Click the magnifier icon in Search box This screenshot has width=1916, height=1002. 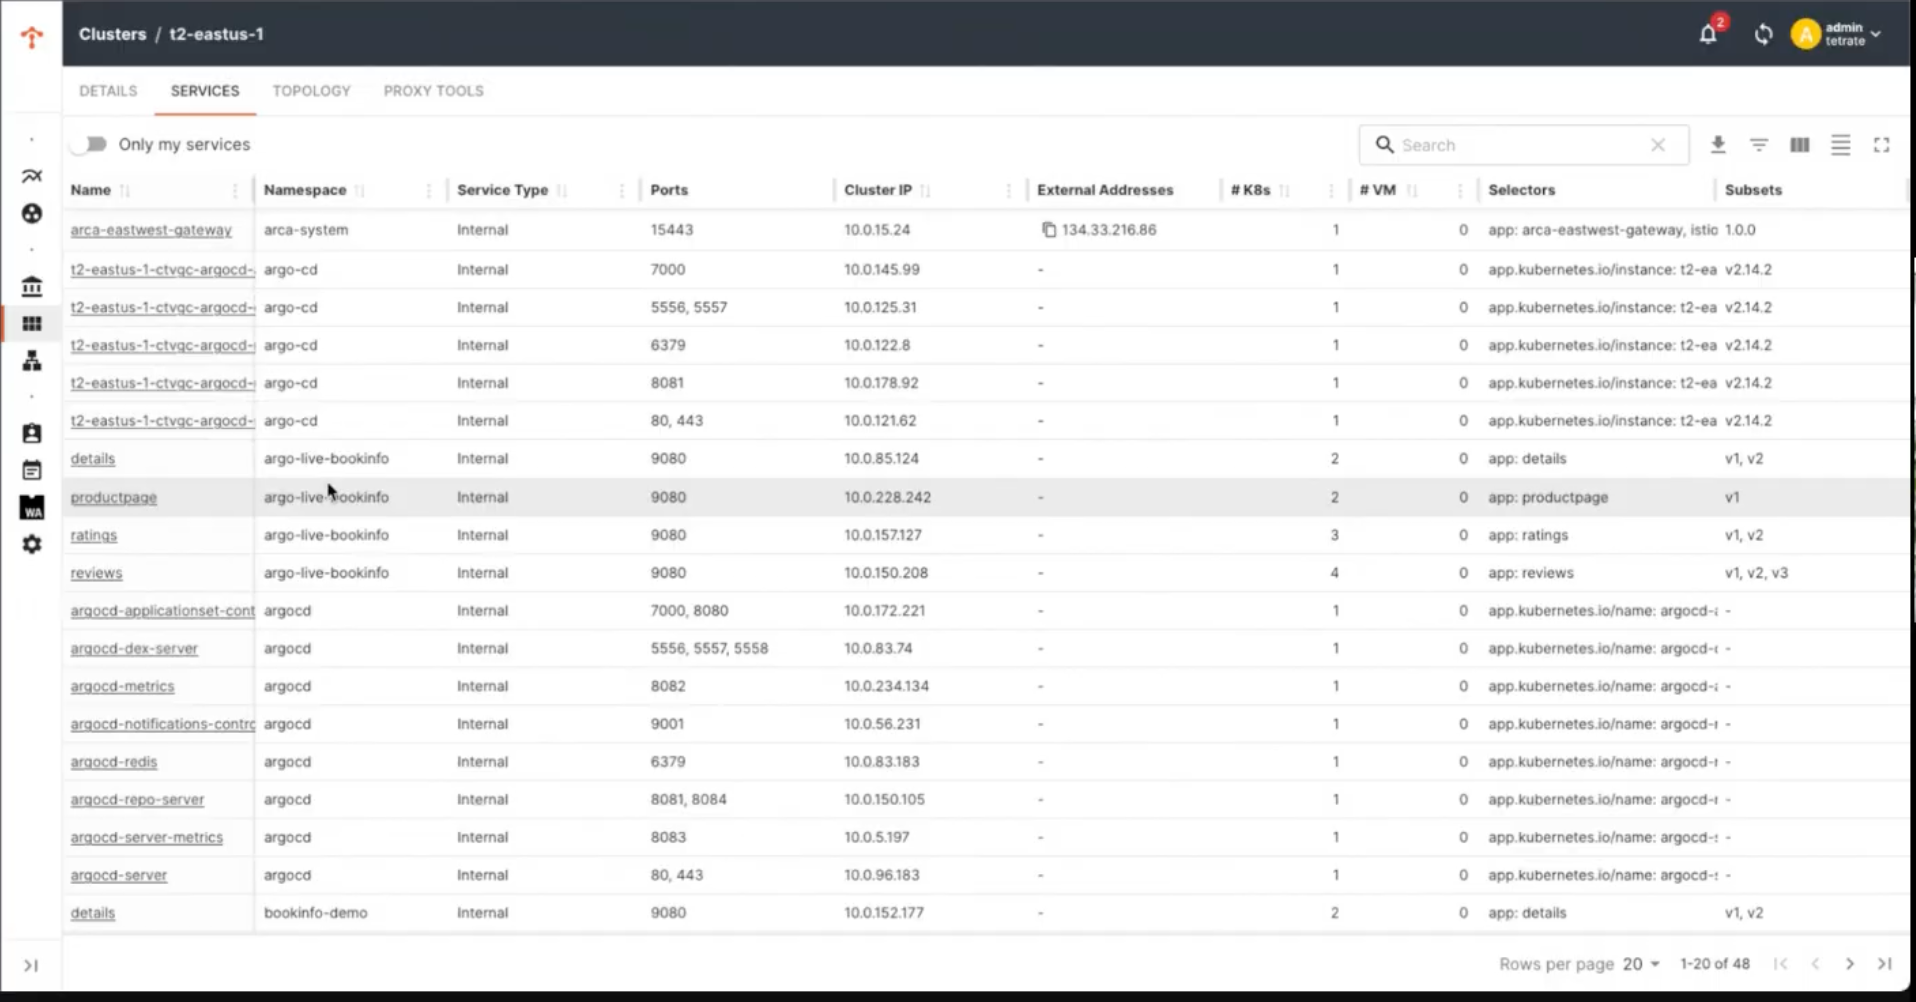tap(1384, 145)
